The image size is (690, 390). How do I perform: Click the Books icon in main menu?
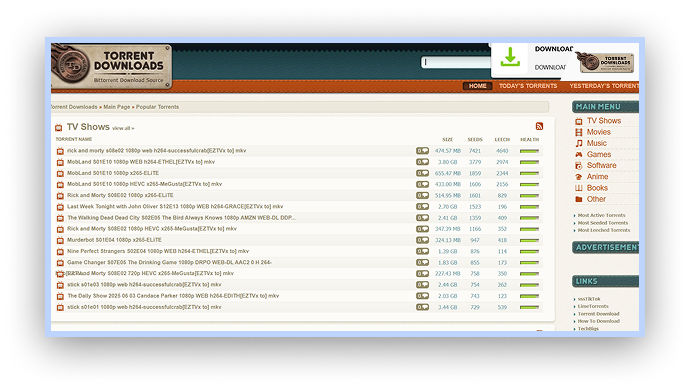pyautogui.click(x=579, y=188)
